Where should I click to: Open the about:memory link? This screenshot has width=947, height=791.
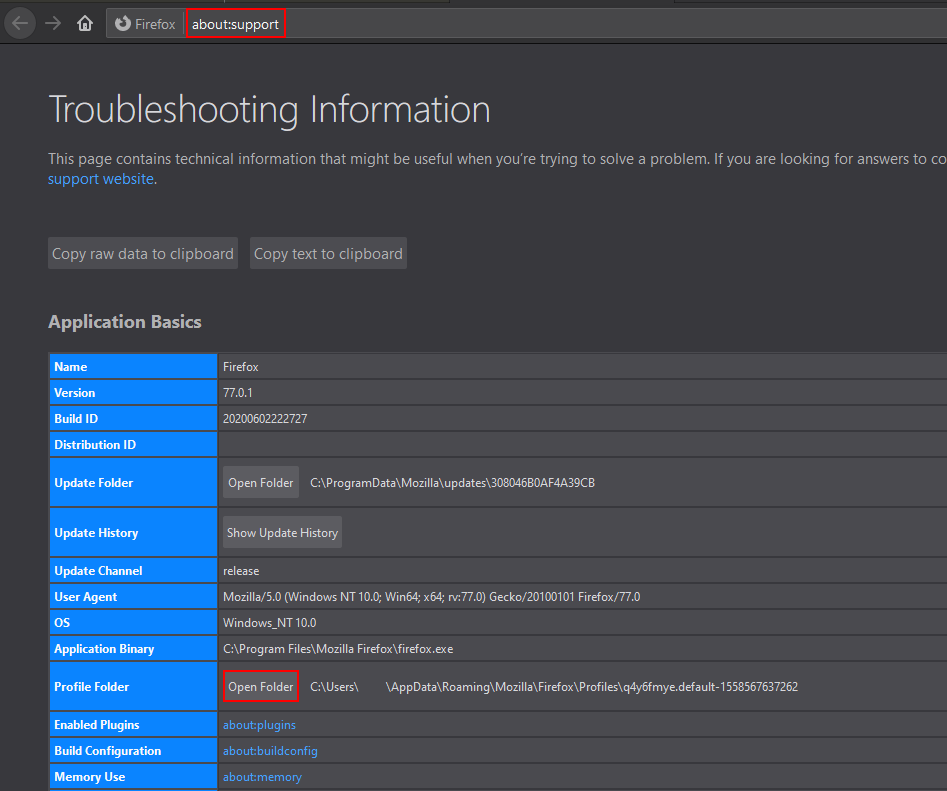[262, 777]
